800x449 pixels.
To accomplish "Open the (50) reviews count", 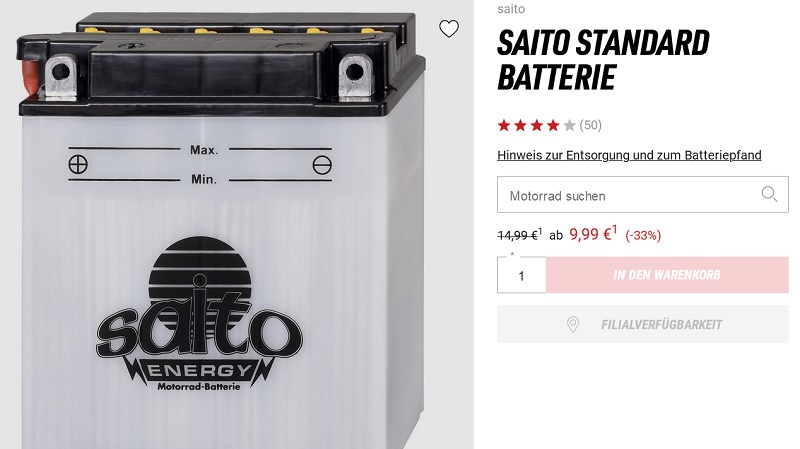I will (x=591, y=125).
